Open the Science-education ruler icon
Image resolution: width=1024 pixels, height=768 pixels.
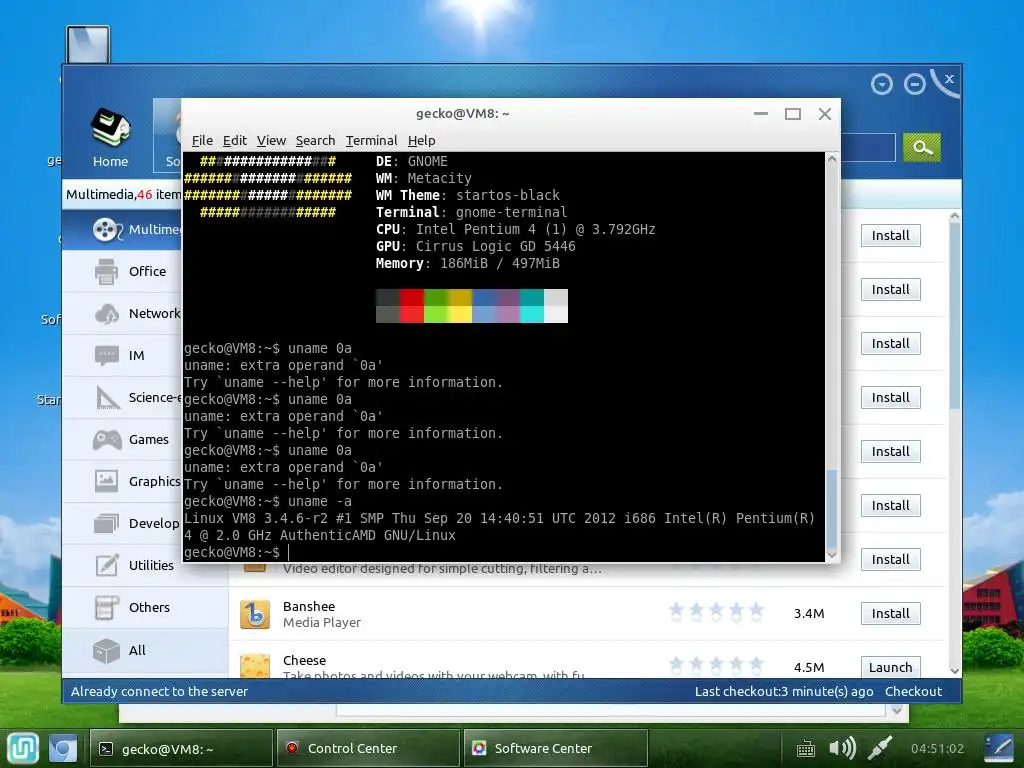pos(108,398)
